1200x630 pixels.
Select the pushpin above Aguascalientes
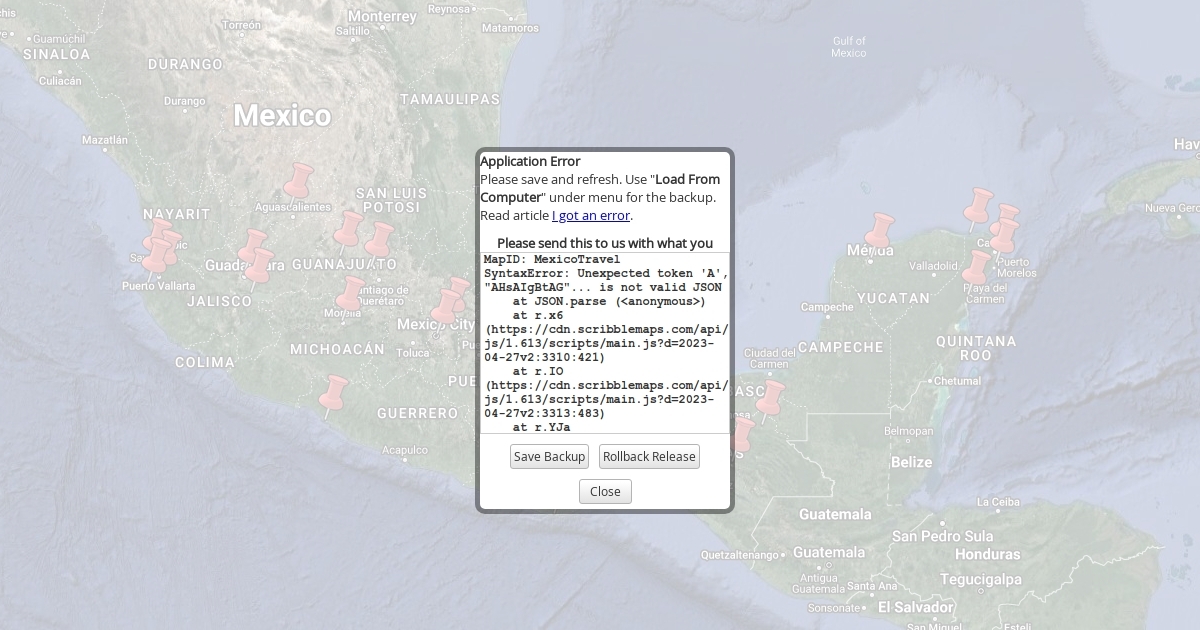(x=297, y=184)
